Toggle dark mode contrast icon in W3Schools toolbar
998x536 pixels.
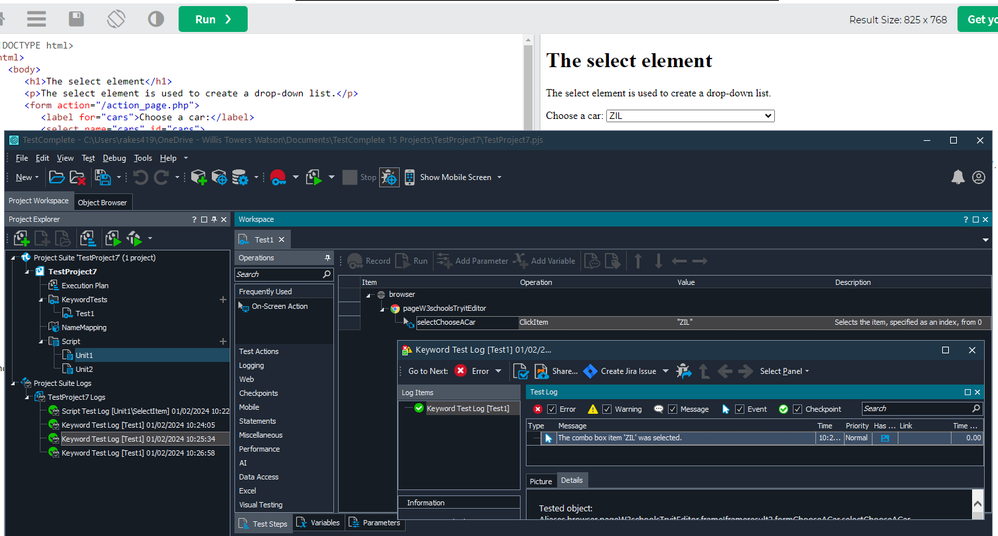156,19
